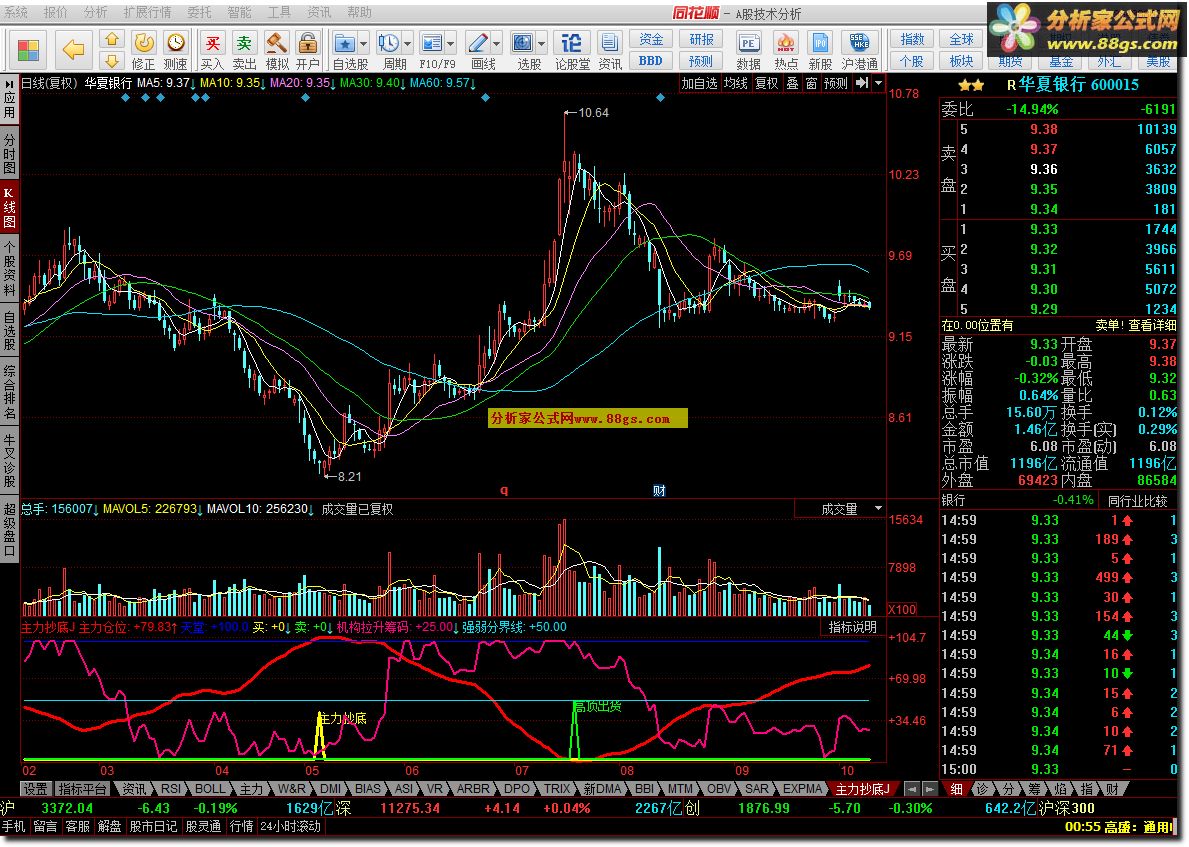The width and height of the screenshot is (1189, 847).
Task: Click the 指数 index button
Action: click(912, 39)
